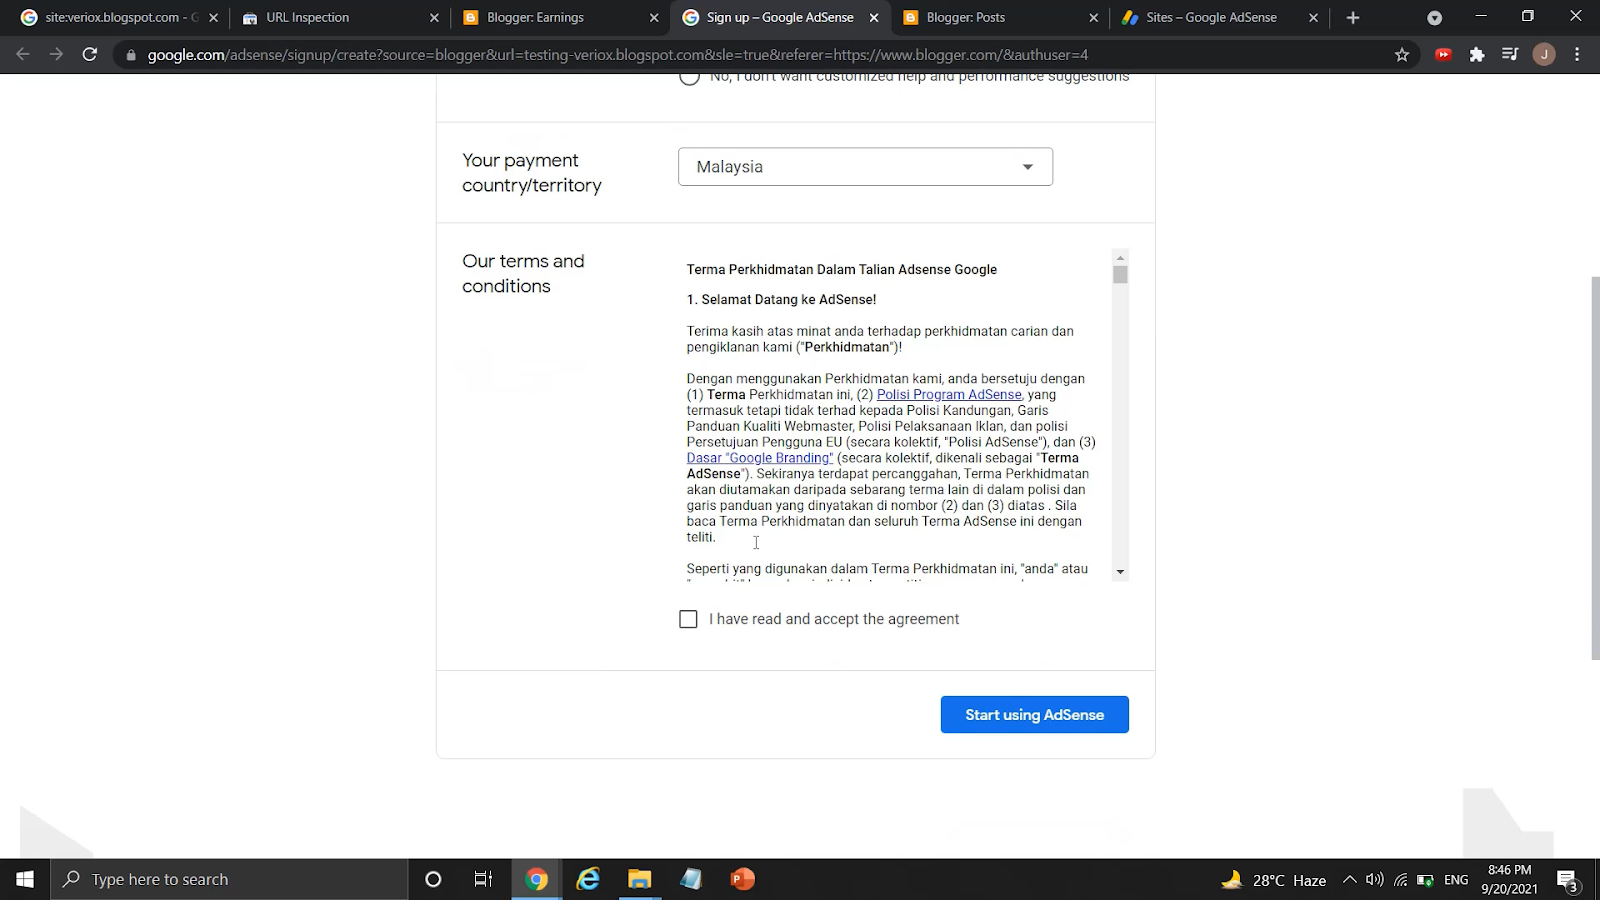Close the Blogger: Earnings tab
The width and height of the screenshot is (1600, 900).
[654, 18]
